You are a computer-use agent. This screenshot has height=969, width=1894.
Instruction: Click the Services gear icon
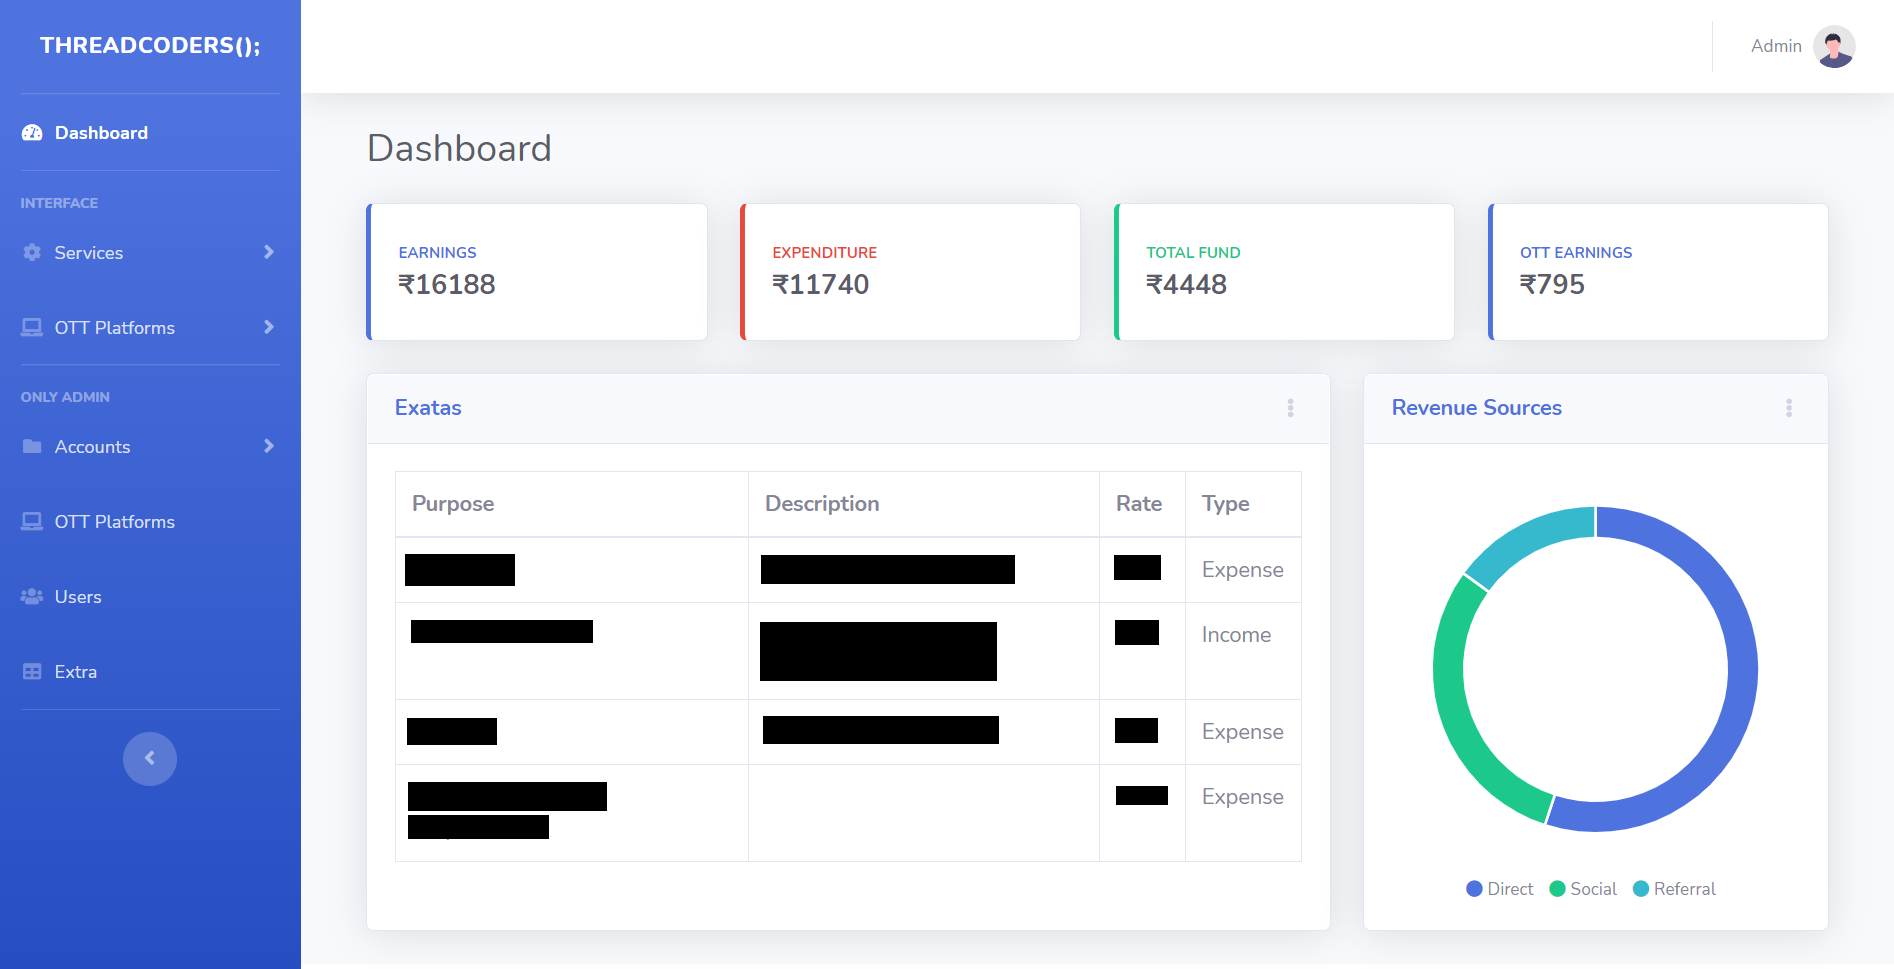coord(32,253)
